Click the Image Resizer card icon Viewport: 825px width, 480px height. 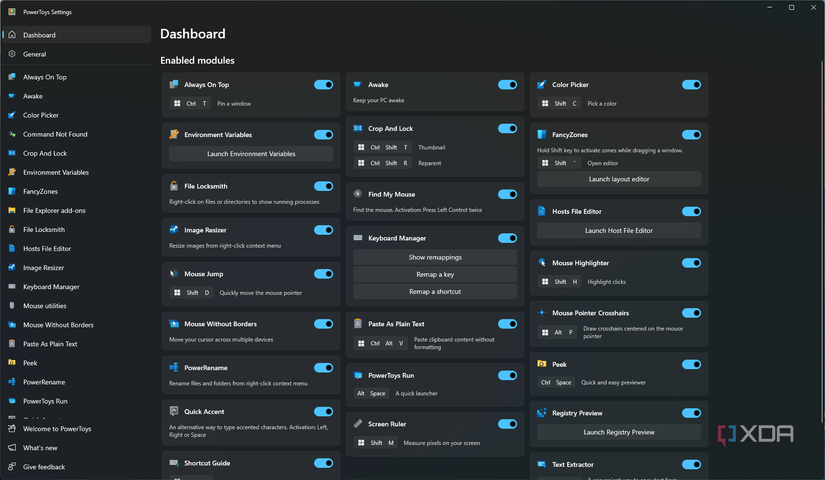click(x=174, y=229)
